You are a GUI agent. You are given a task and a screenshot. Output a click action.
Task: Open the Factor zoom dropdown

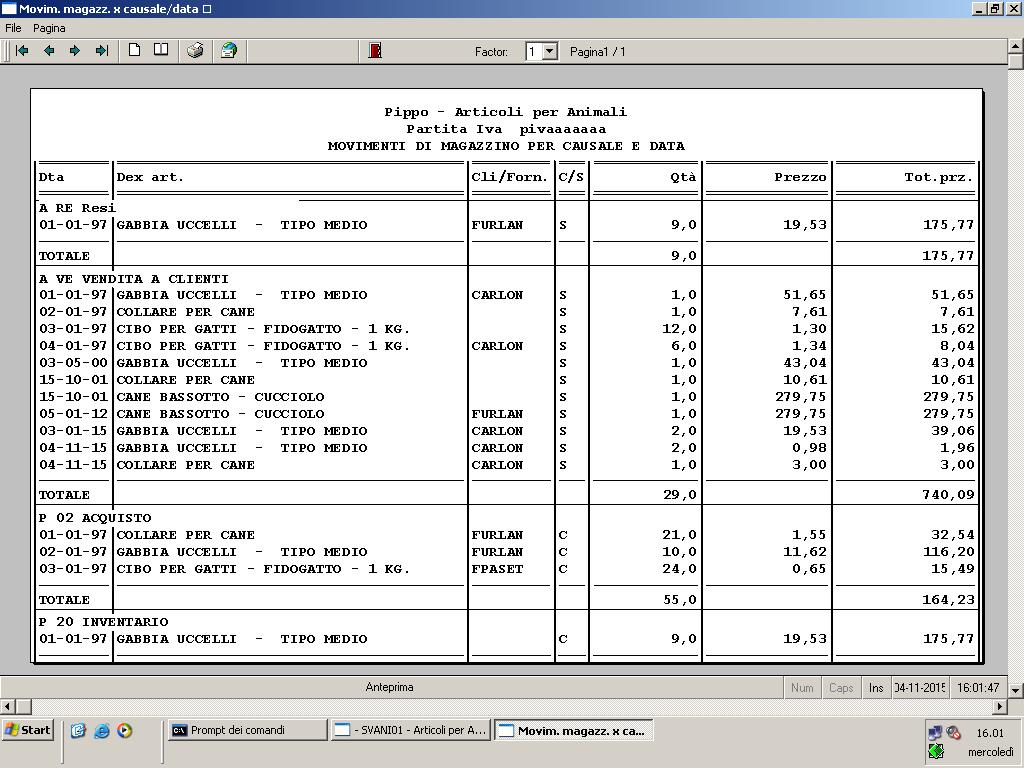[x=550, y=51]
